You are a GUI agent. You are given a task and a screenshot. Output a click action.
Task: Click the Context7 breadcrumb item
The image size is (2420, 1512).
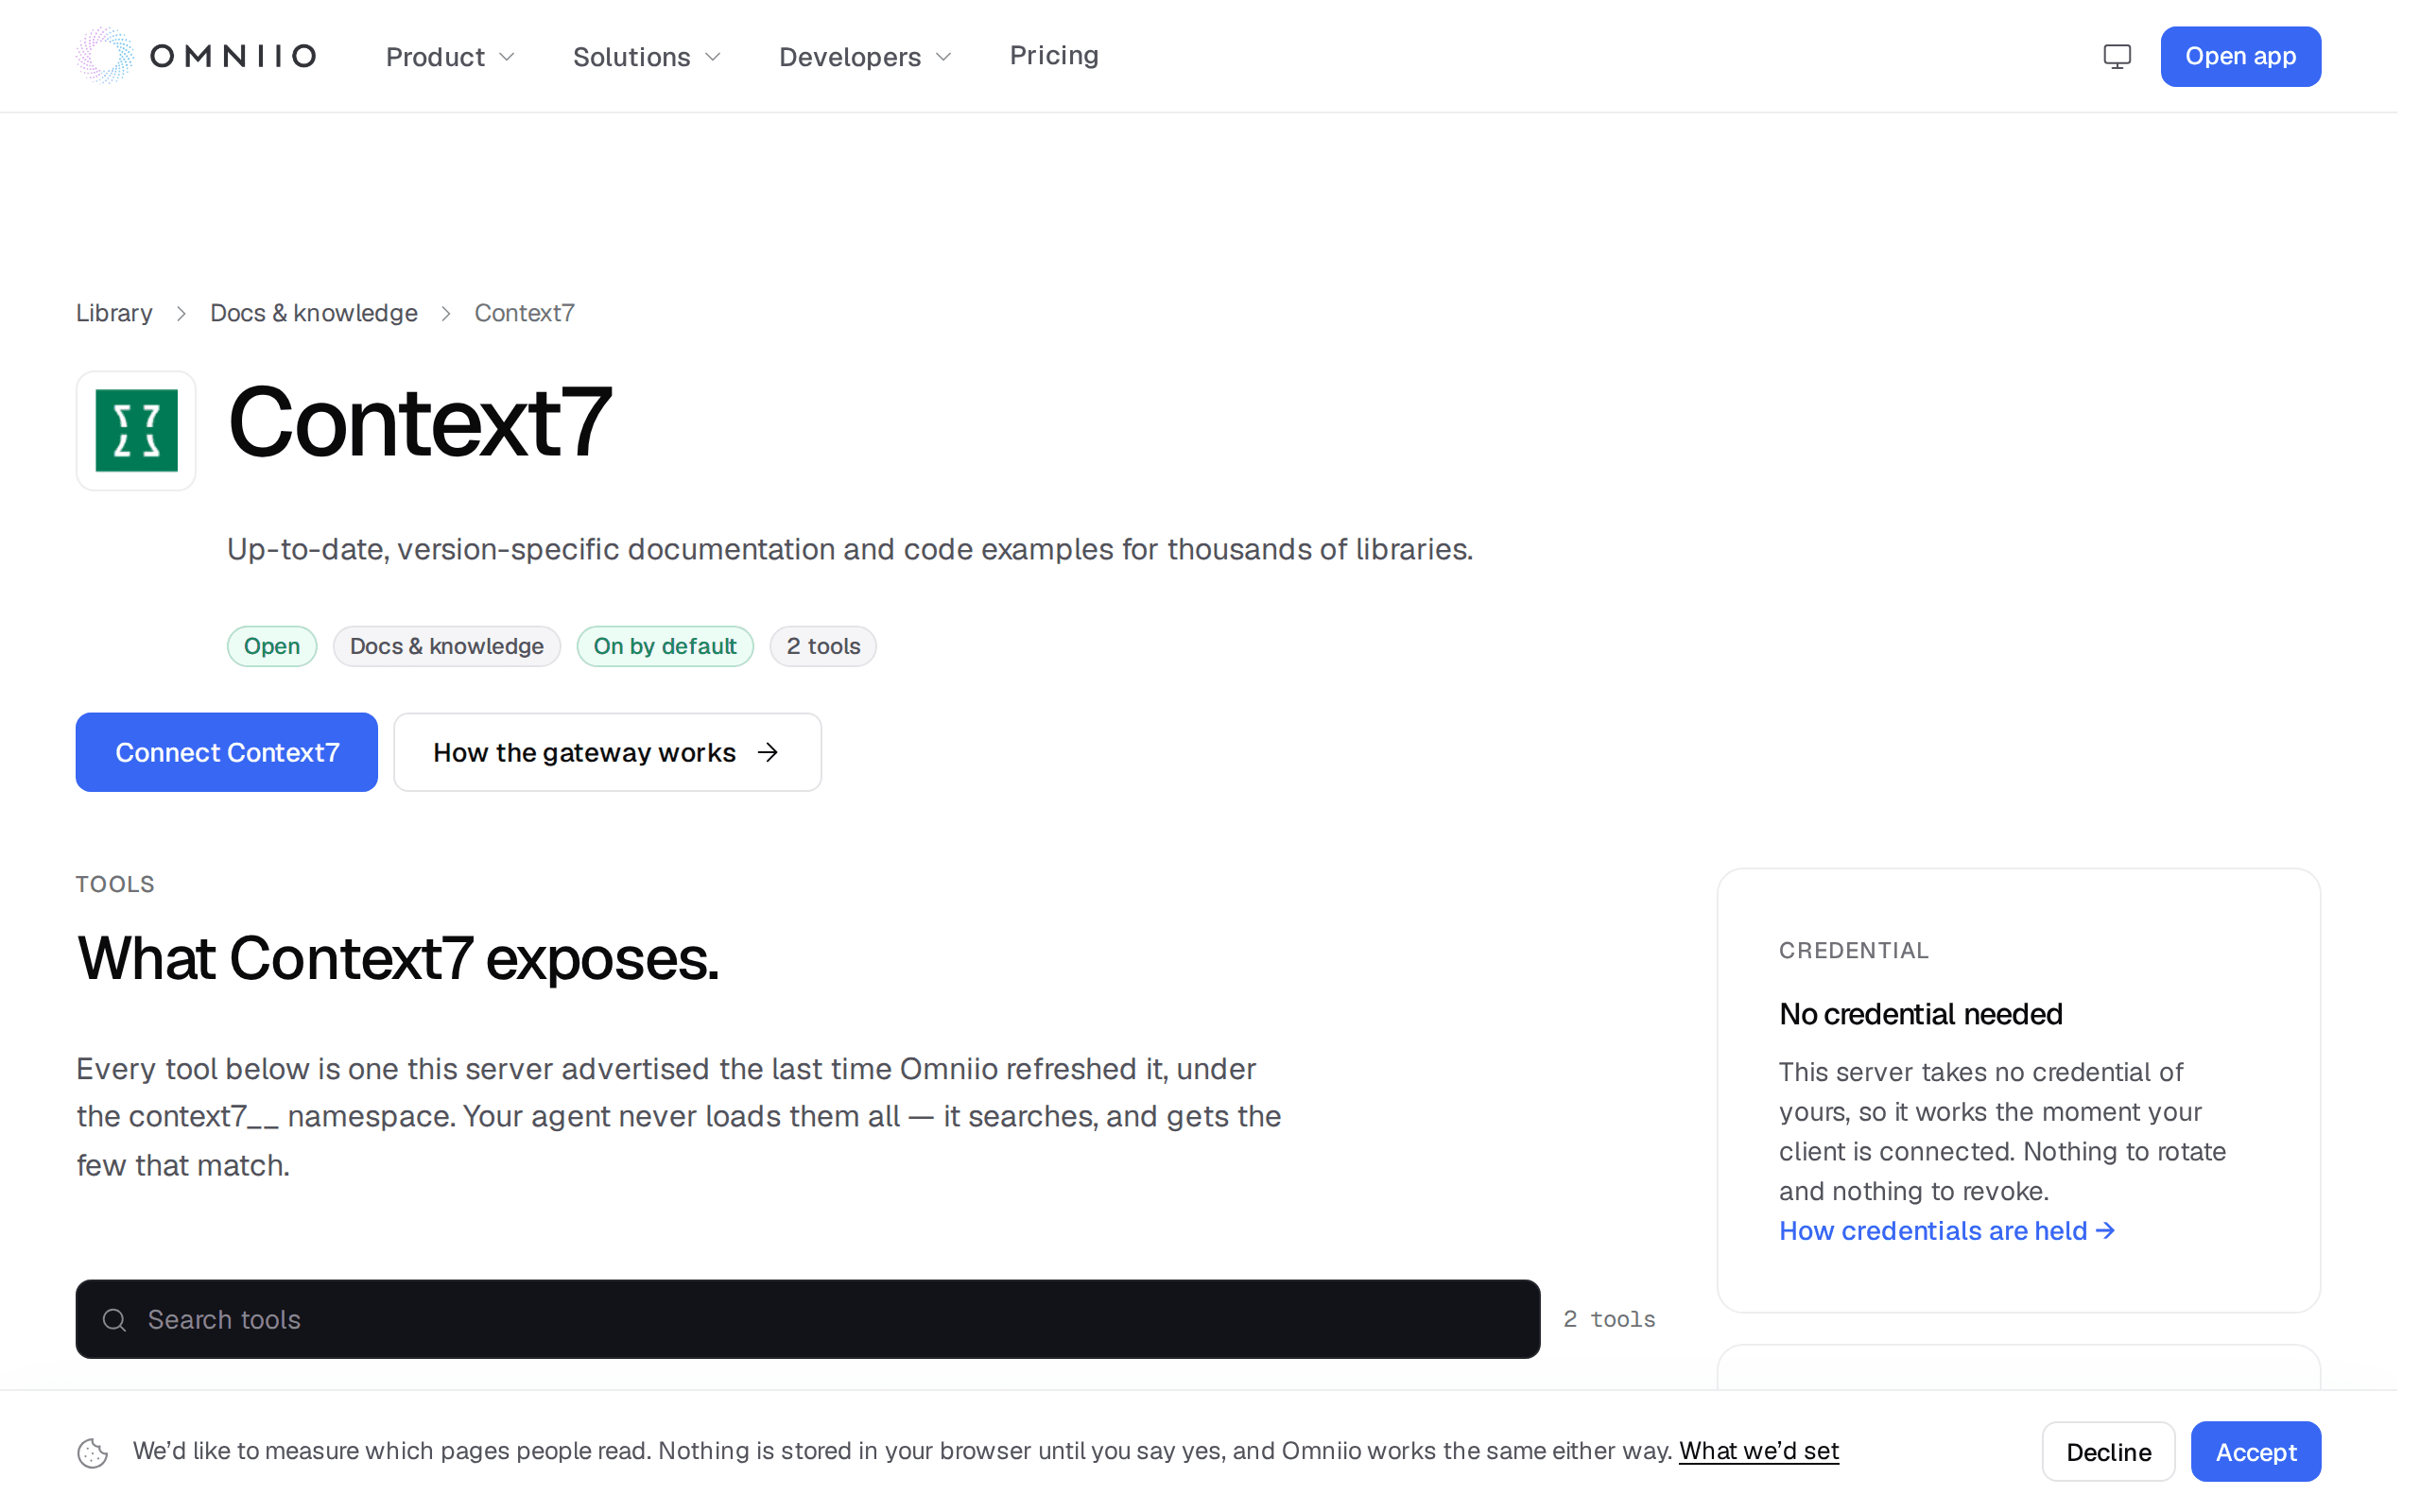tap(524, 313)
